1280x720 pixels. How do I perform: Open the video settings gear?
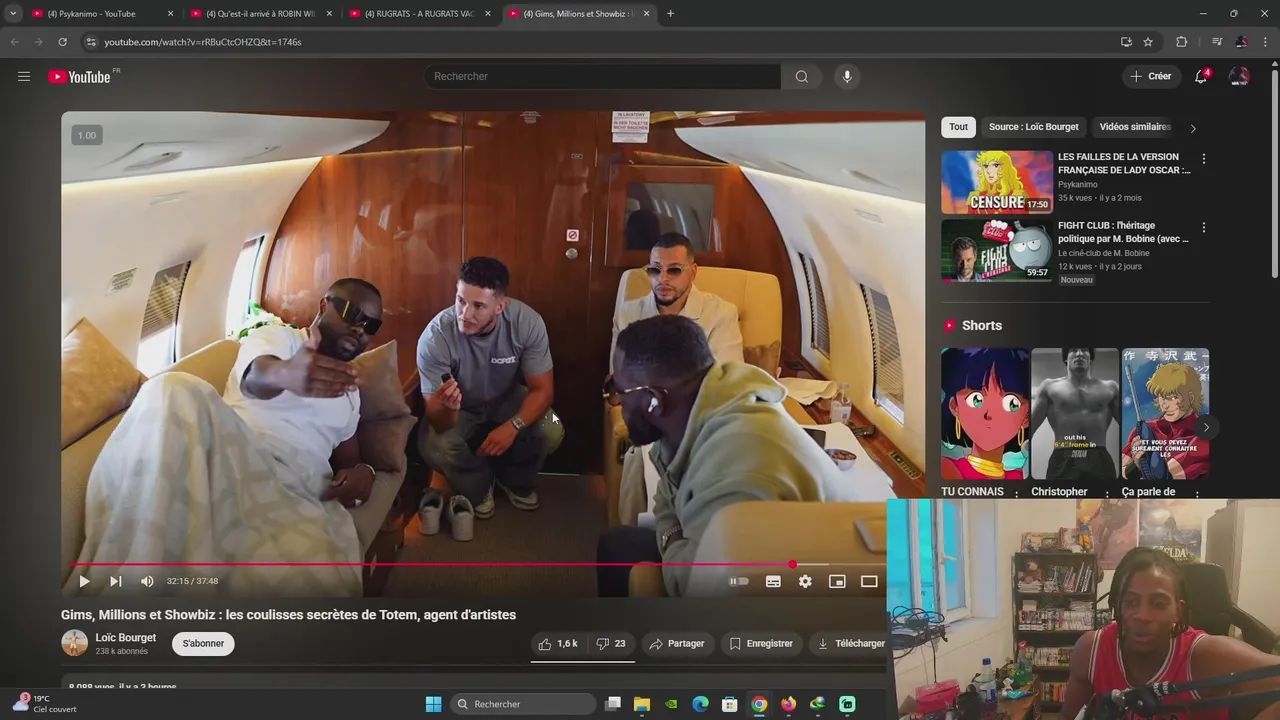pos(805,581)
